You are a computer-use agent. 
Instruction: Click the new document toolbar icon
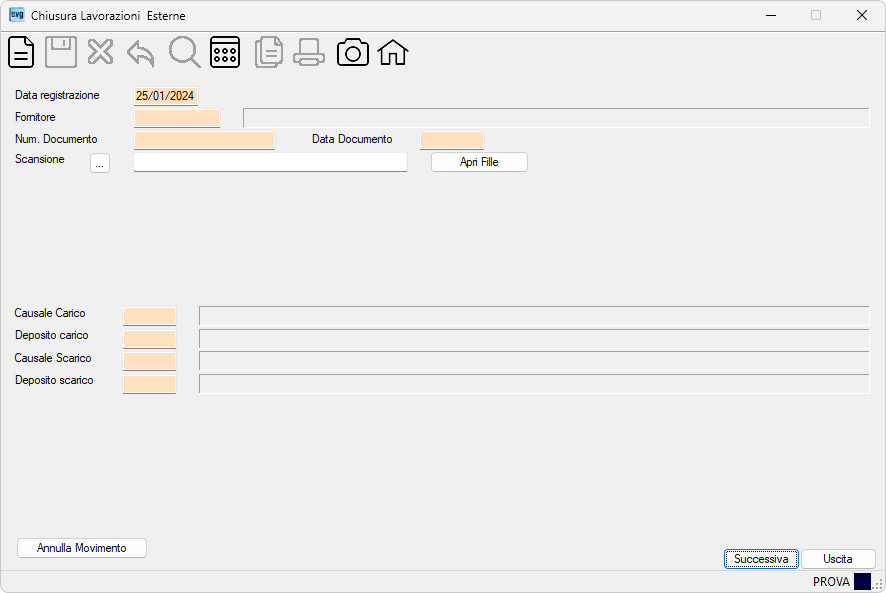(21, 53)
